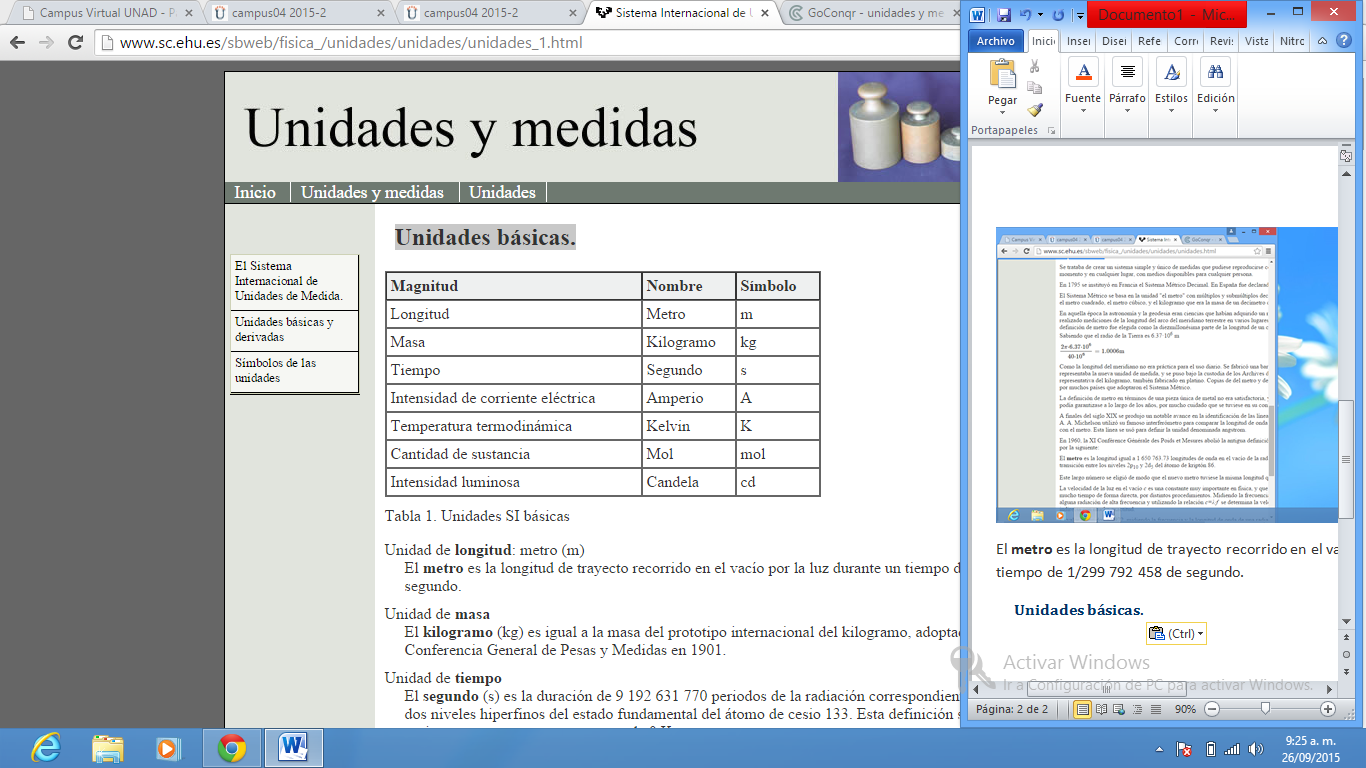1366x768 pixels.
Task: Click Chrome's back navigation arrow
Action: click(x=18, y=43)
